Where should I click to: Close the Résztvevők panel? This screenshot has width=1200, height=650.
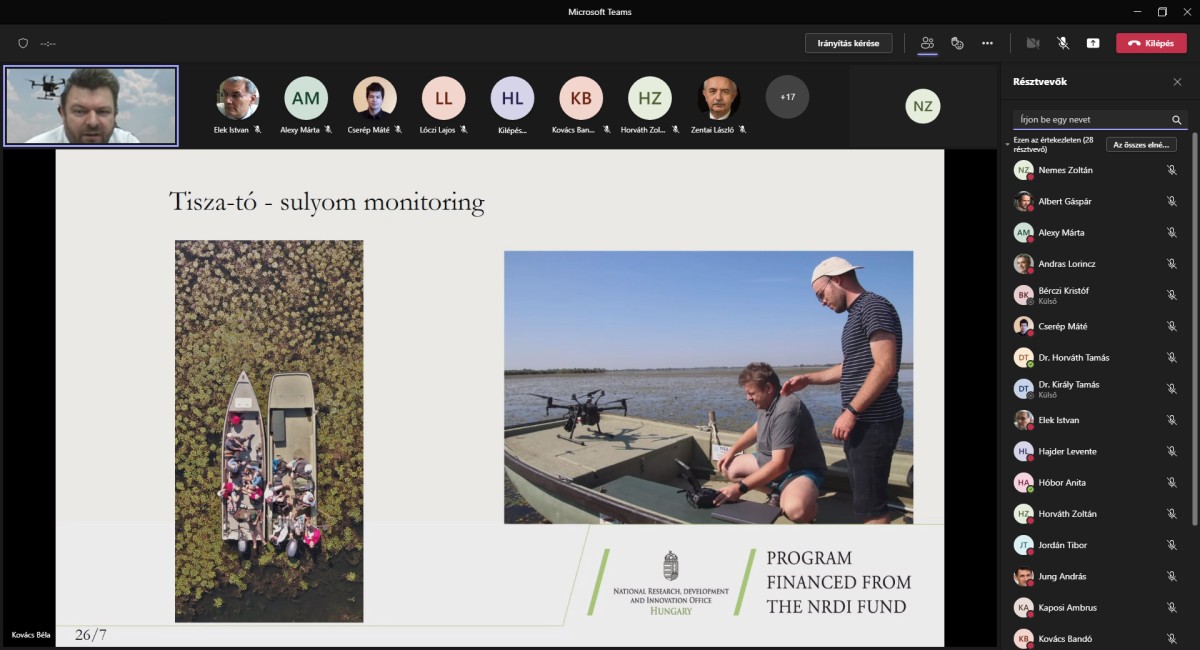pos(1177,82)
